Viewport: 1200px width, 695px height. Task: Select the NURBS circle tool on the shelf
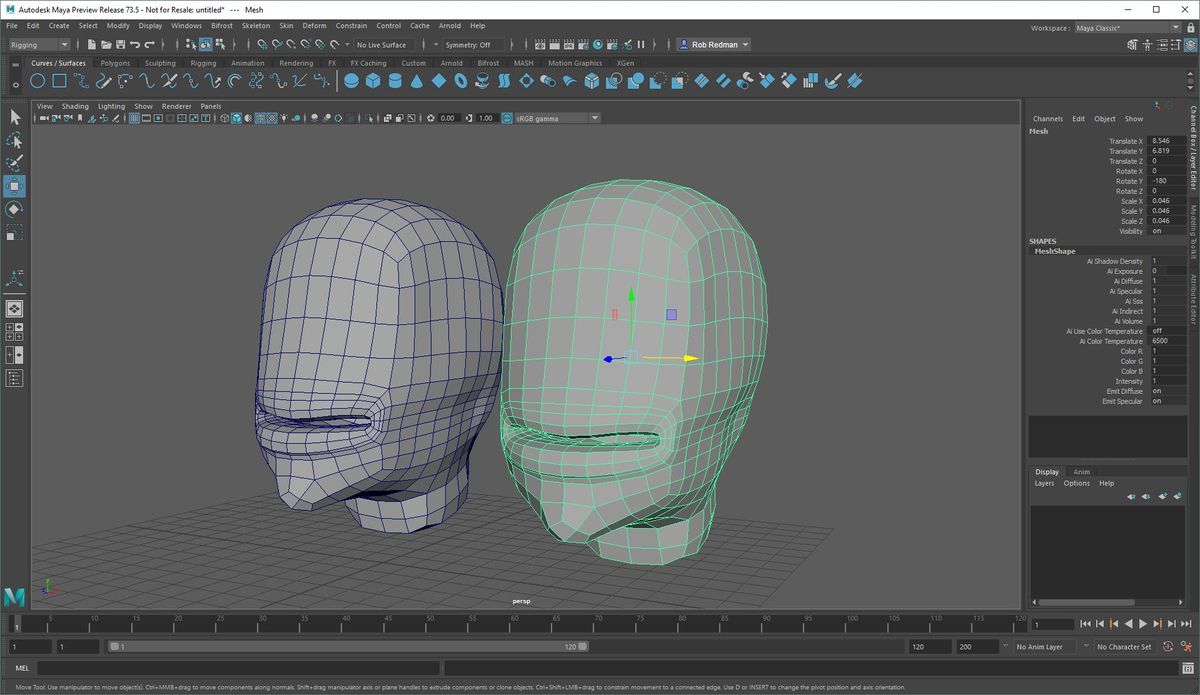38,80
